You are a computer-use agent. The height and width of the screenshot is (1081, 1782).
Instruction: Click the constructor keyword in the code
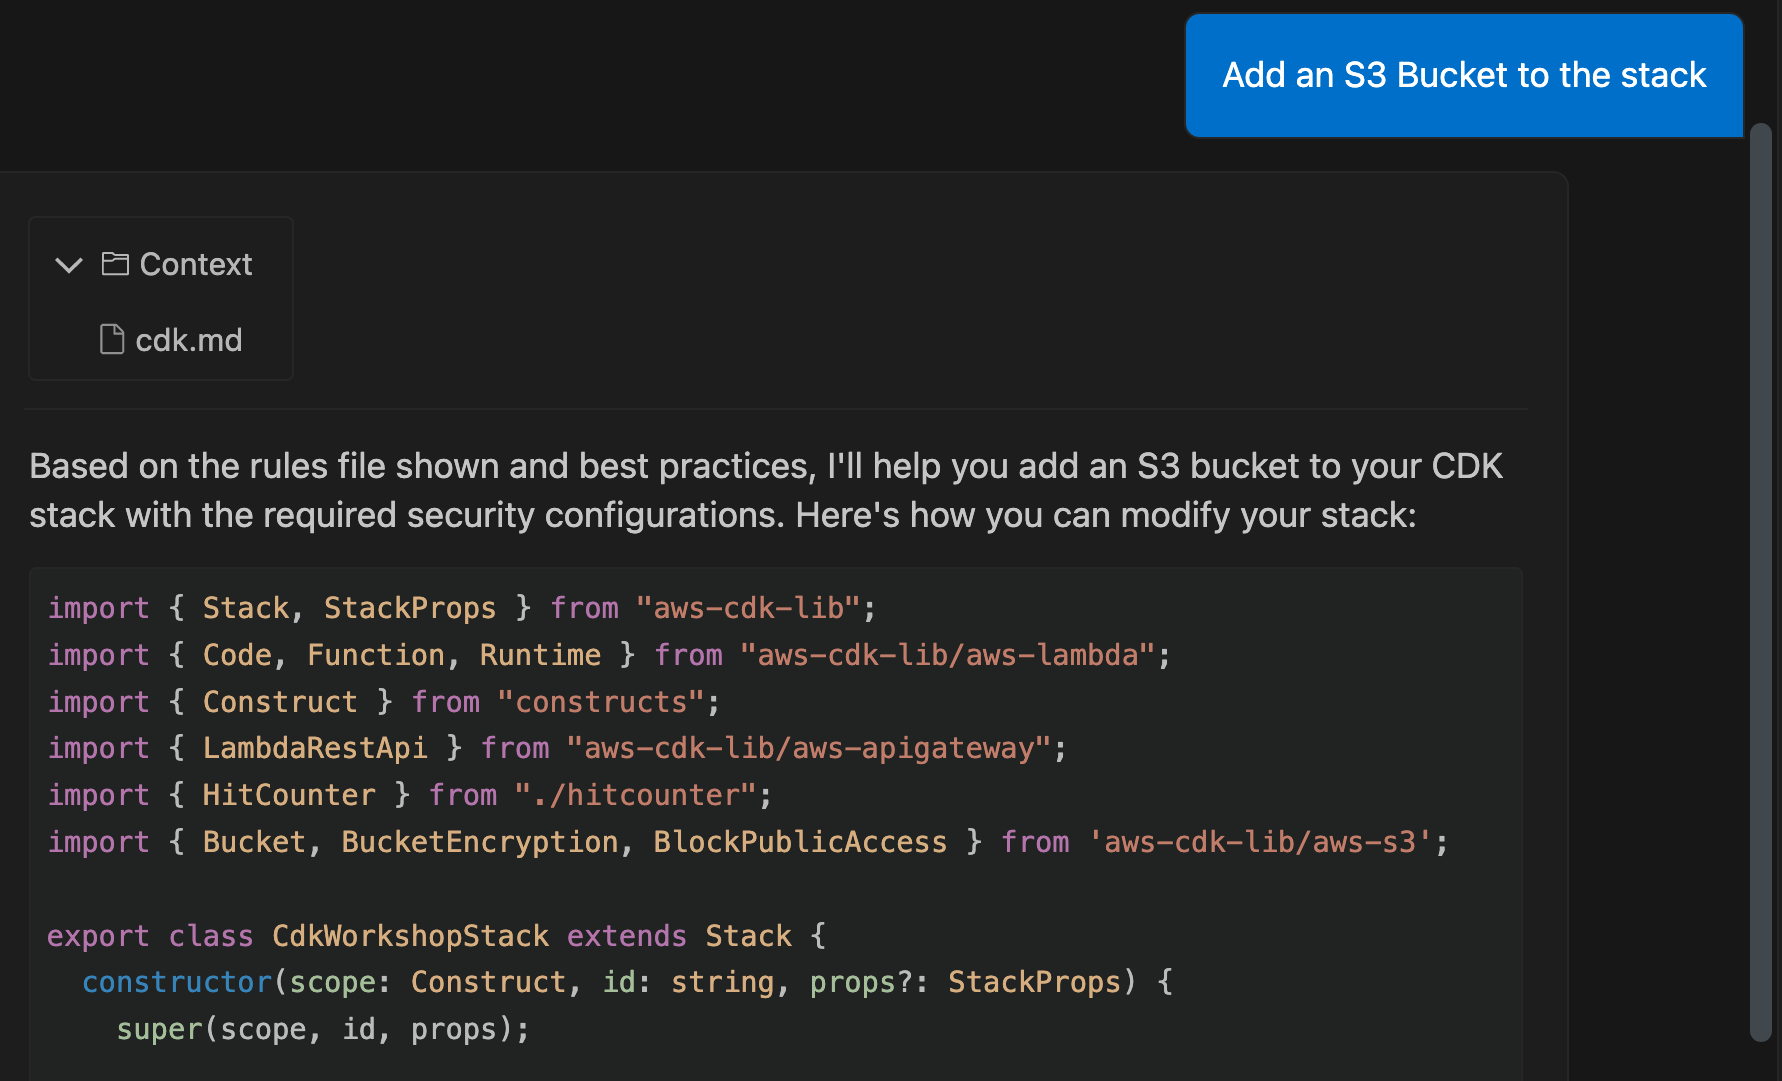176,981
